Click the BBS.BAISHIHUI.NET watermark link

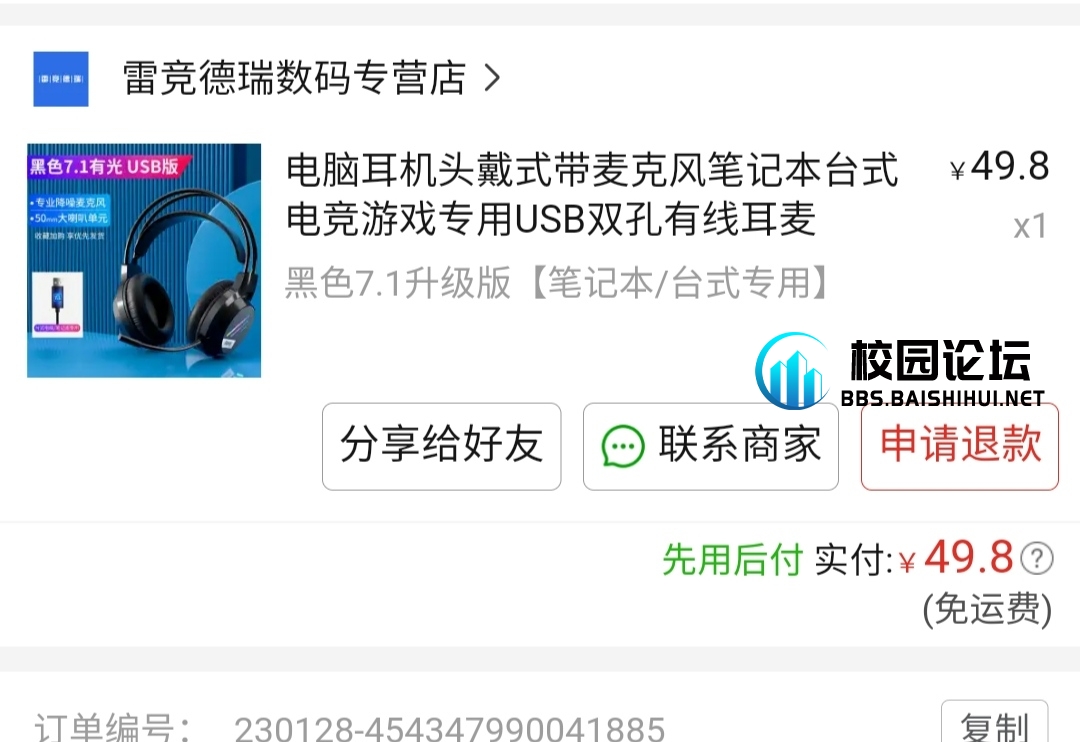coord(942,398)
